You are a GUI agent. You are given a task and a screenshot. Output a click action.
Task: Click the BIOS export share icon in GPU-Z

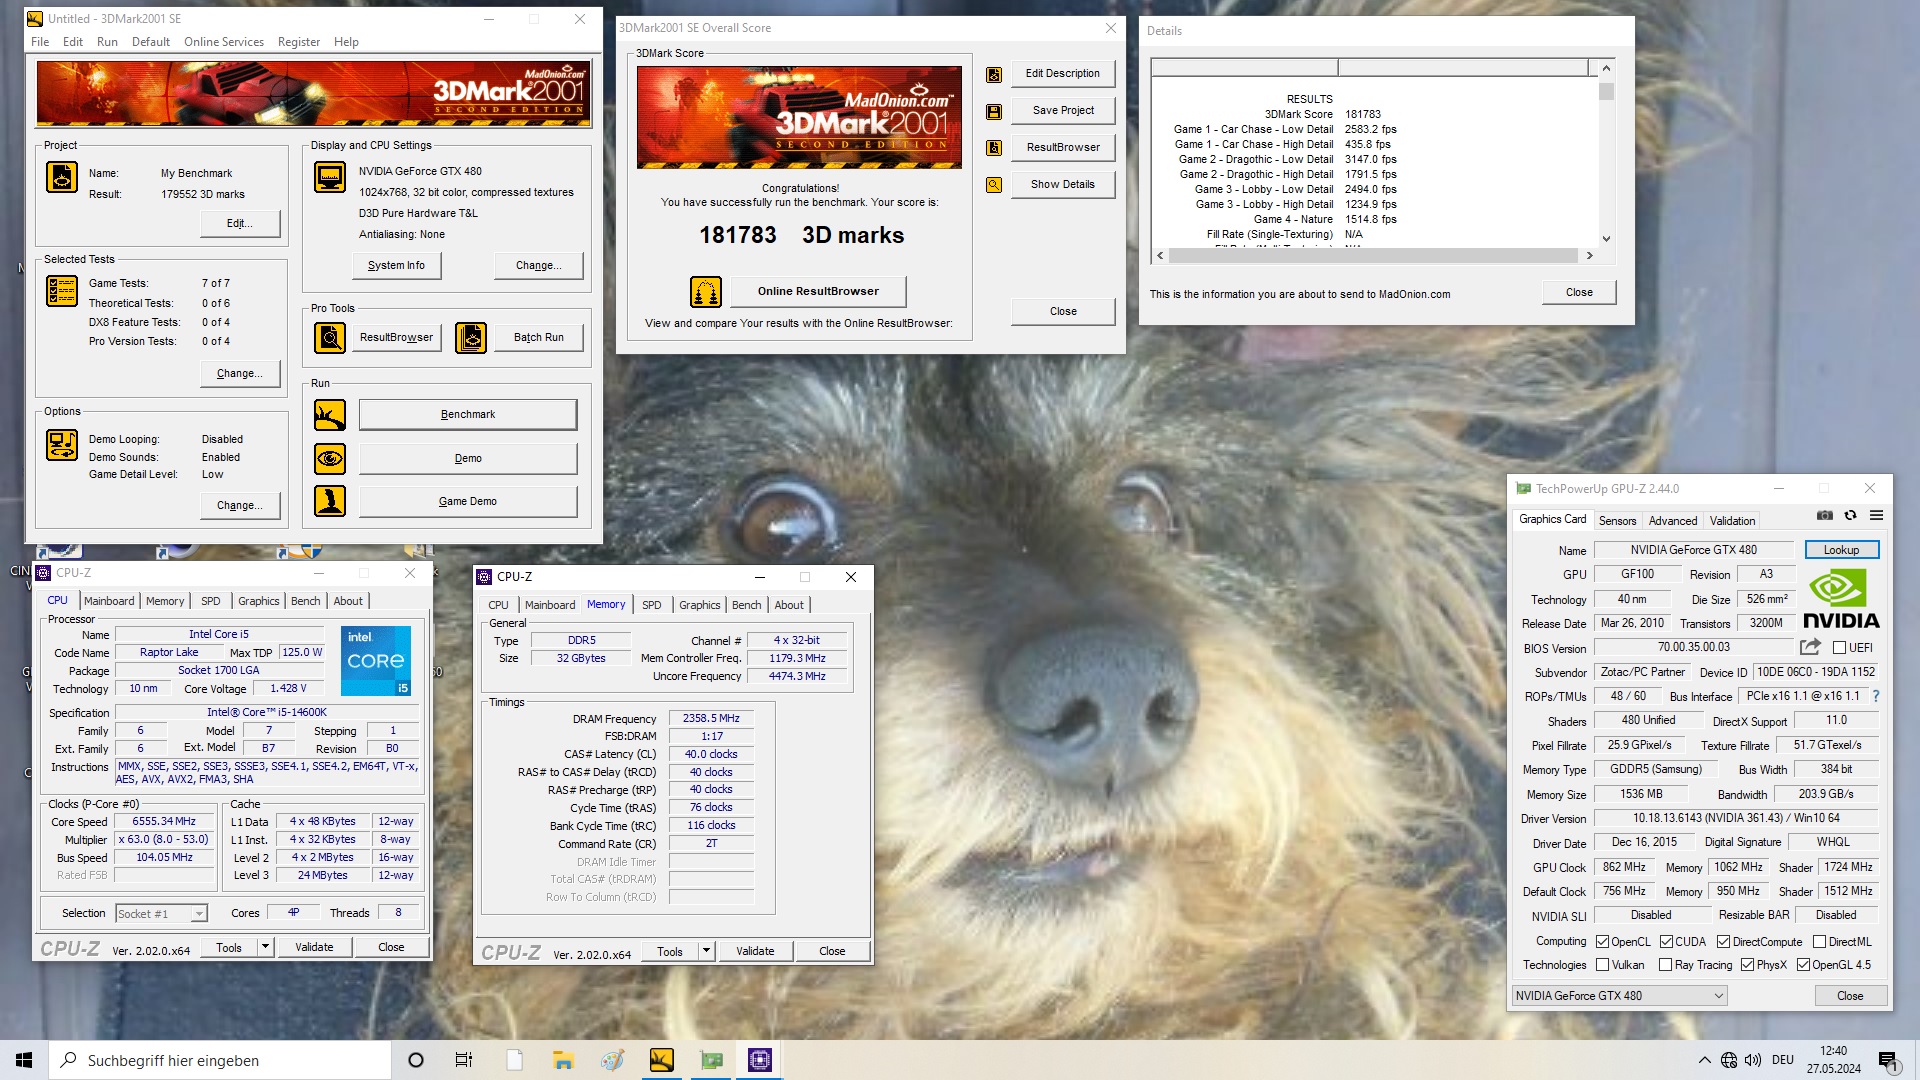1810,648
